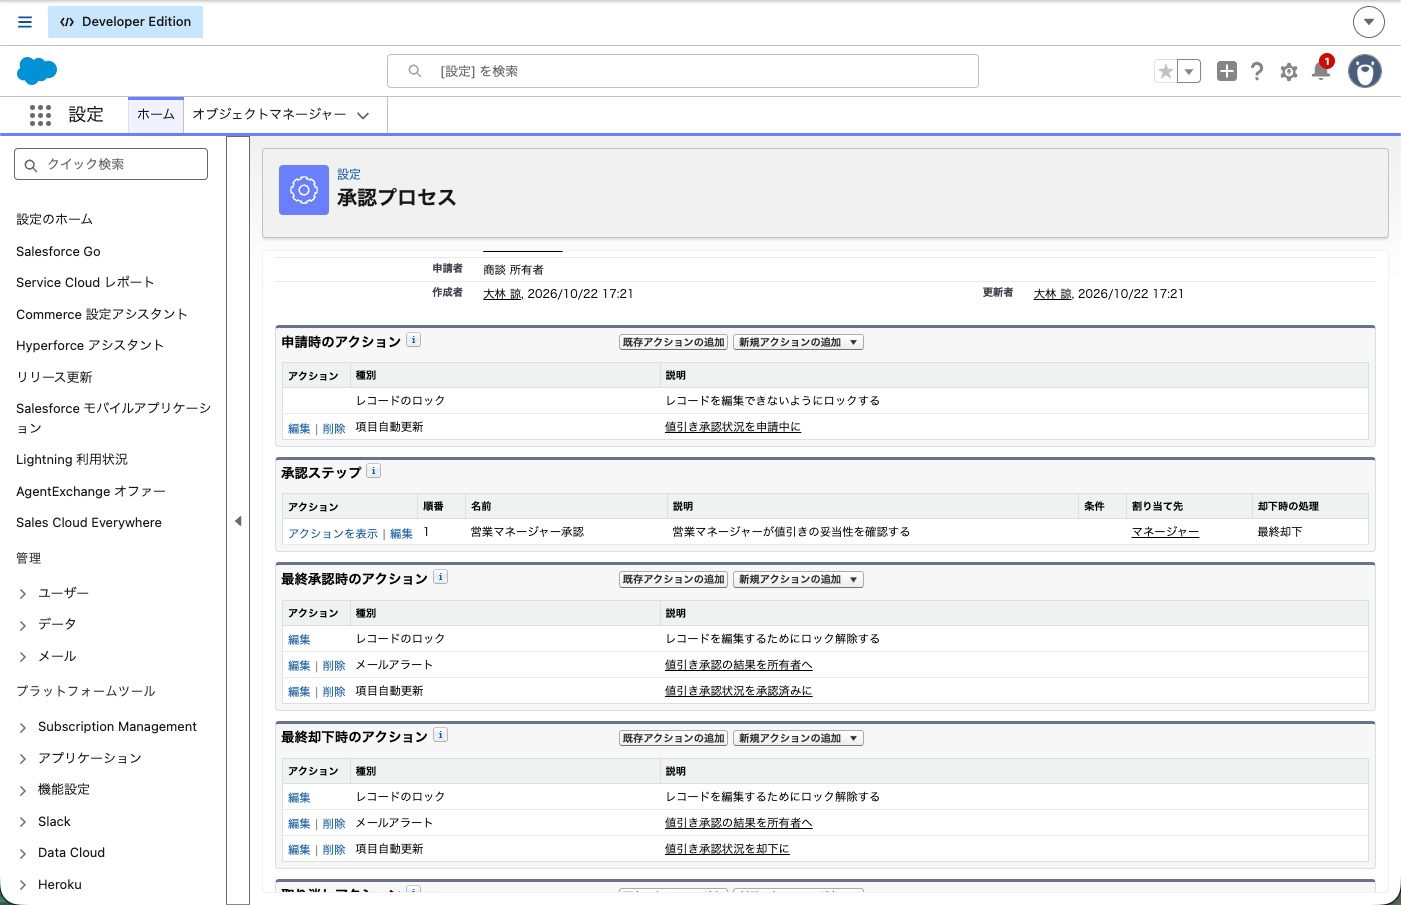This screenshot has height=905, width=1401.
Task: Open 新規アクションの追加 dropdown under 最終承認時のアクション
Action: (798, 579)
